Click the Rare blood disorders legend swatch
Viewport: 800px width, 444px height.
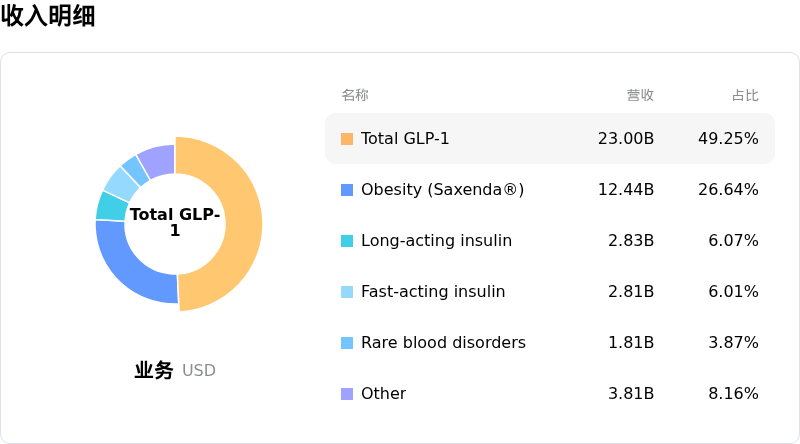point(347,343)
